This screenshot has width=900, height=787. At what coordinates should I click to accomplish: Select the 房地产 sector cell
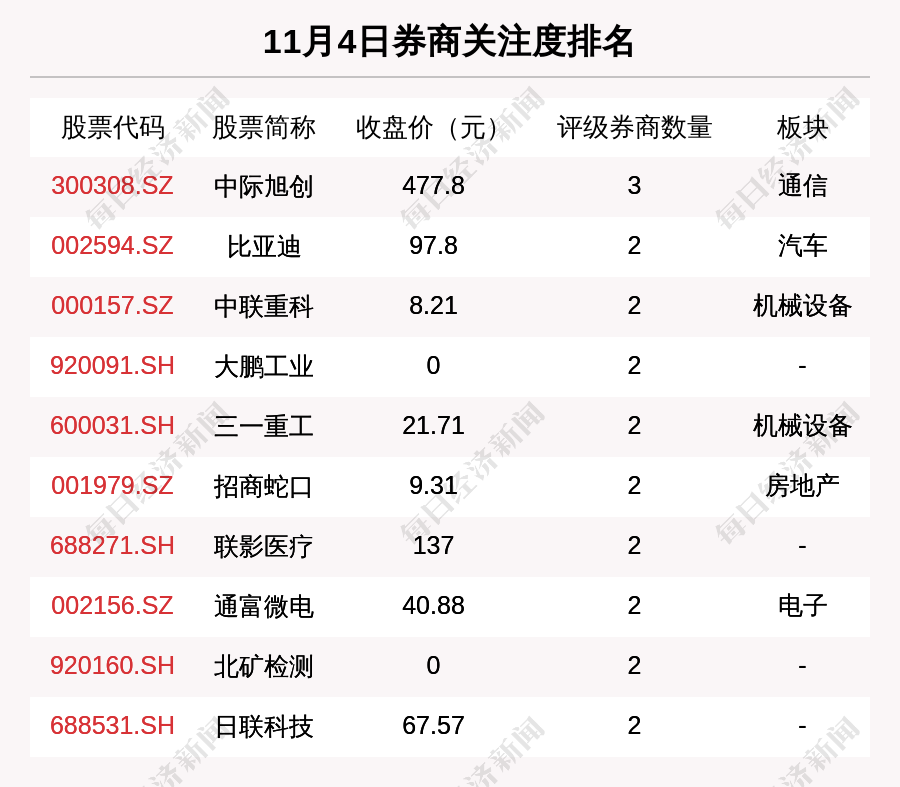pos(802,486)
